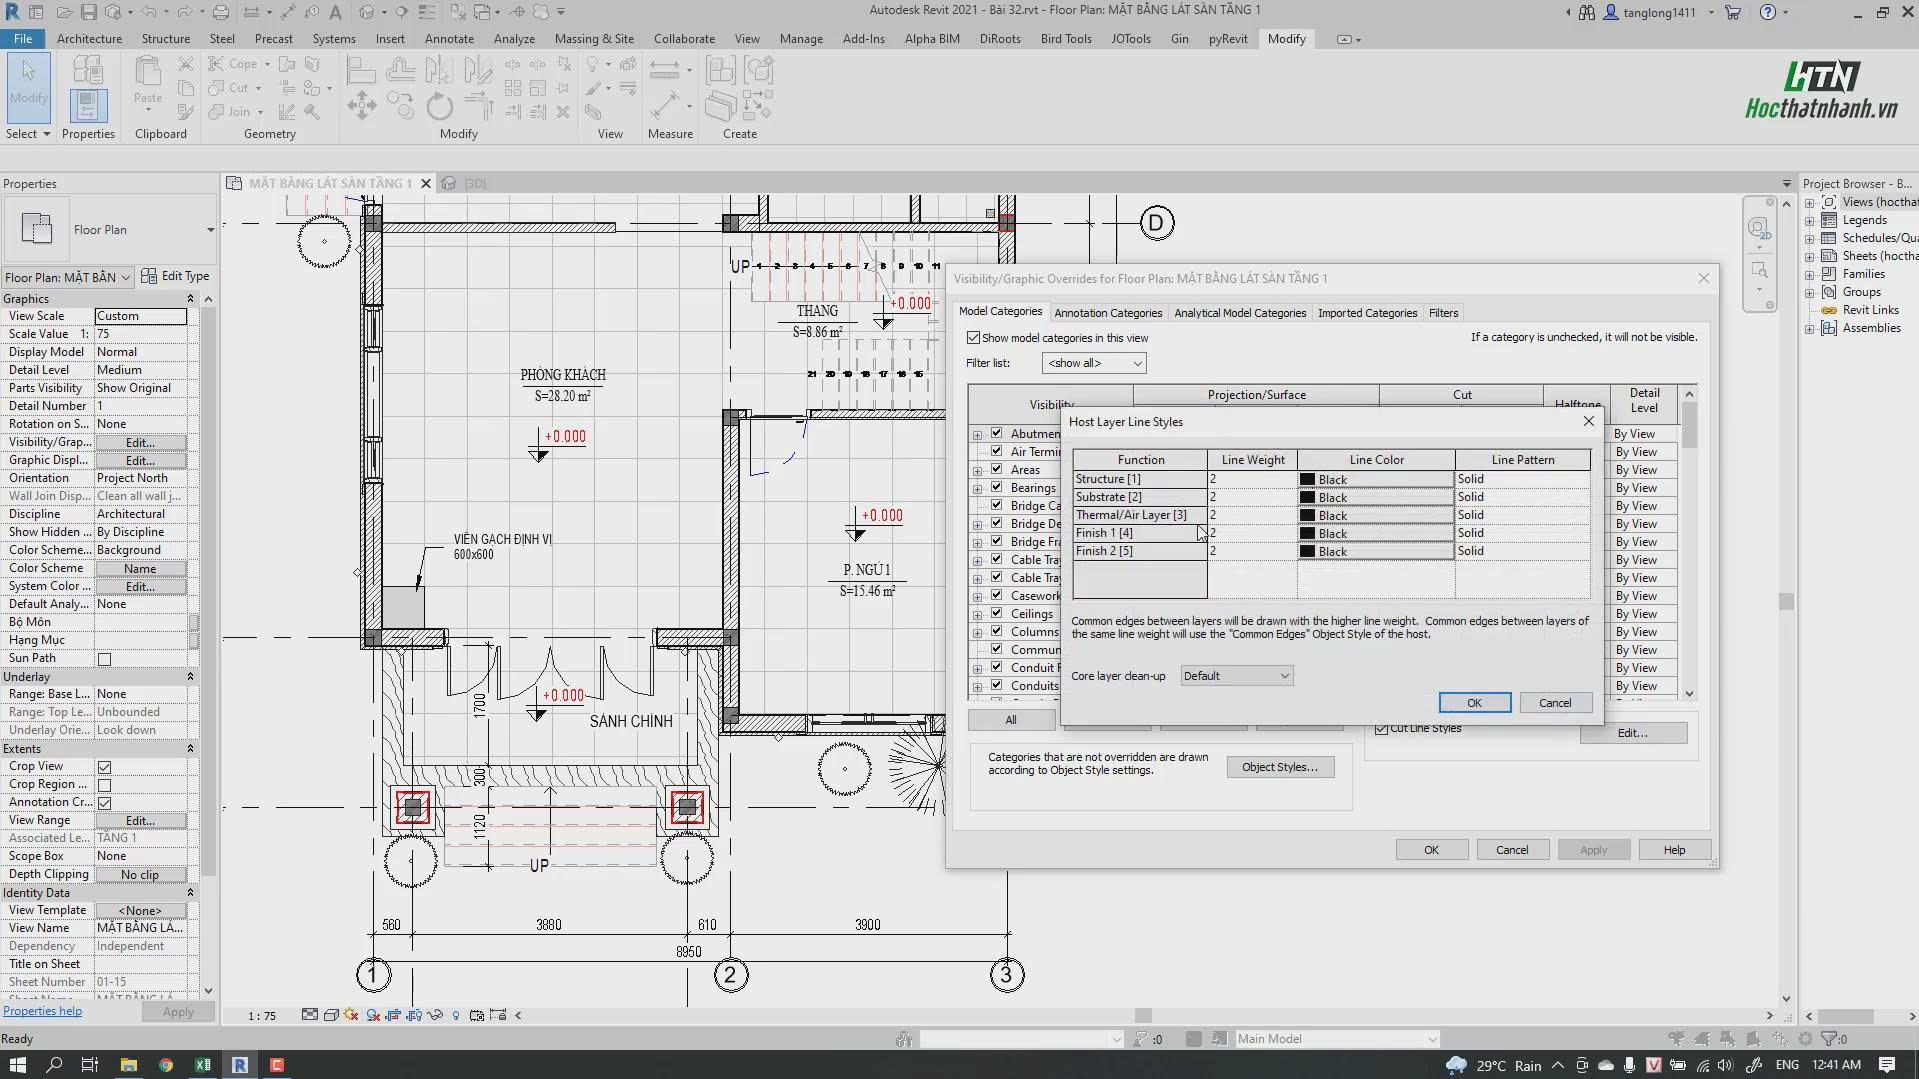
Task: Click Reveal Hidden Elements lightbulb icon
Action: coord(456,1015)
